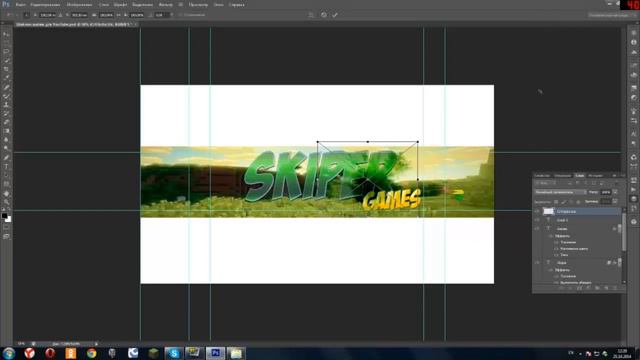The image size is (640, 360).
Task: Open the layer blending mode dropdown
Action: click(560, 192)
